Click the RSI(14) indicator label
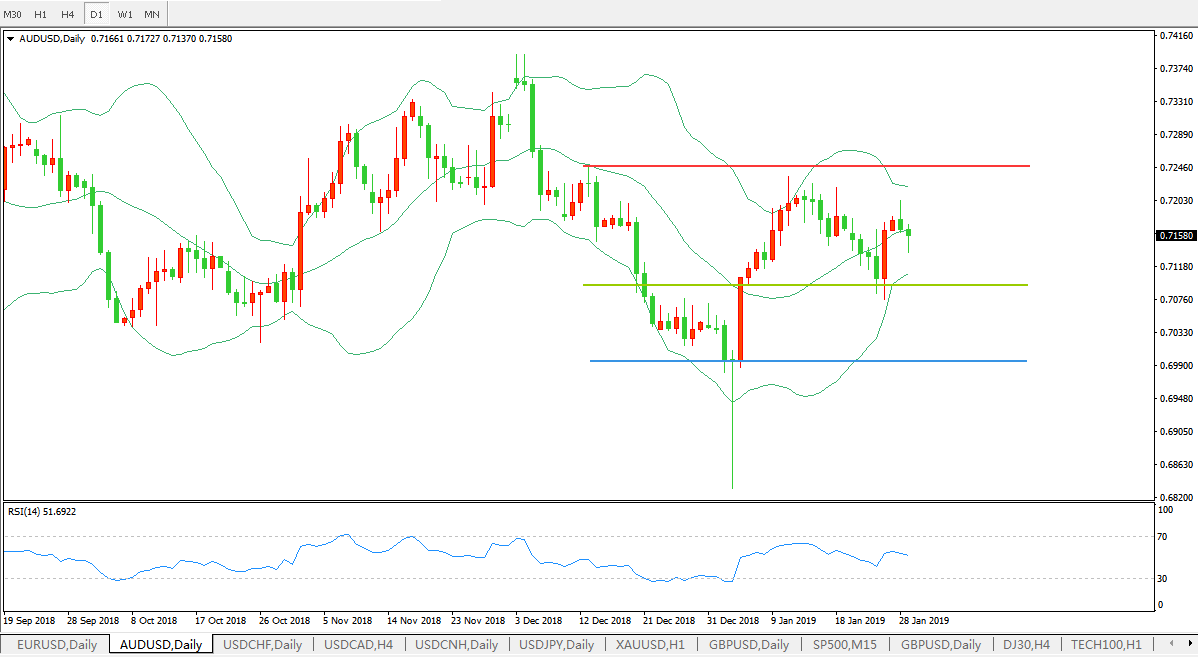1198x657 pixels. 42,511
